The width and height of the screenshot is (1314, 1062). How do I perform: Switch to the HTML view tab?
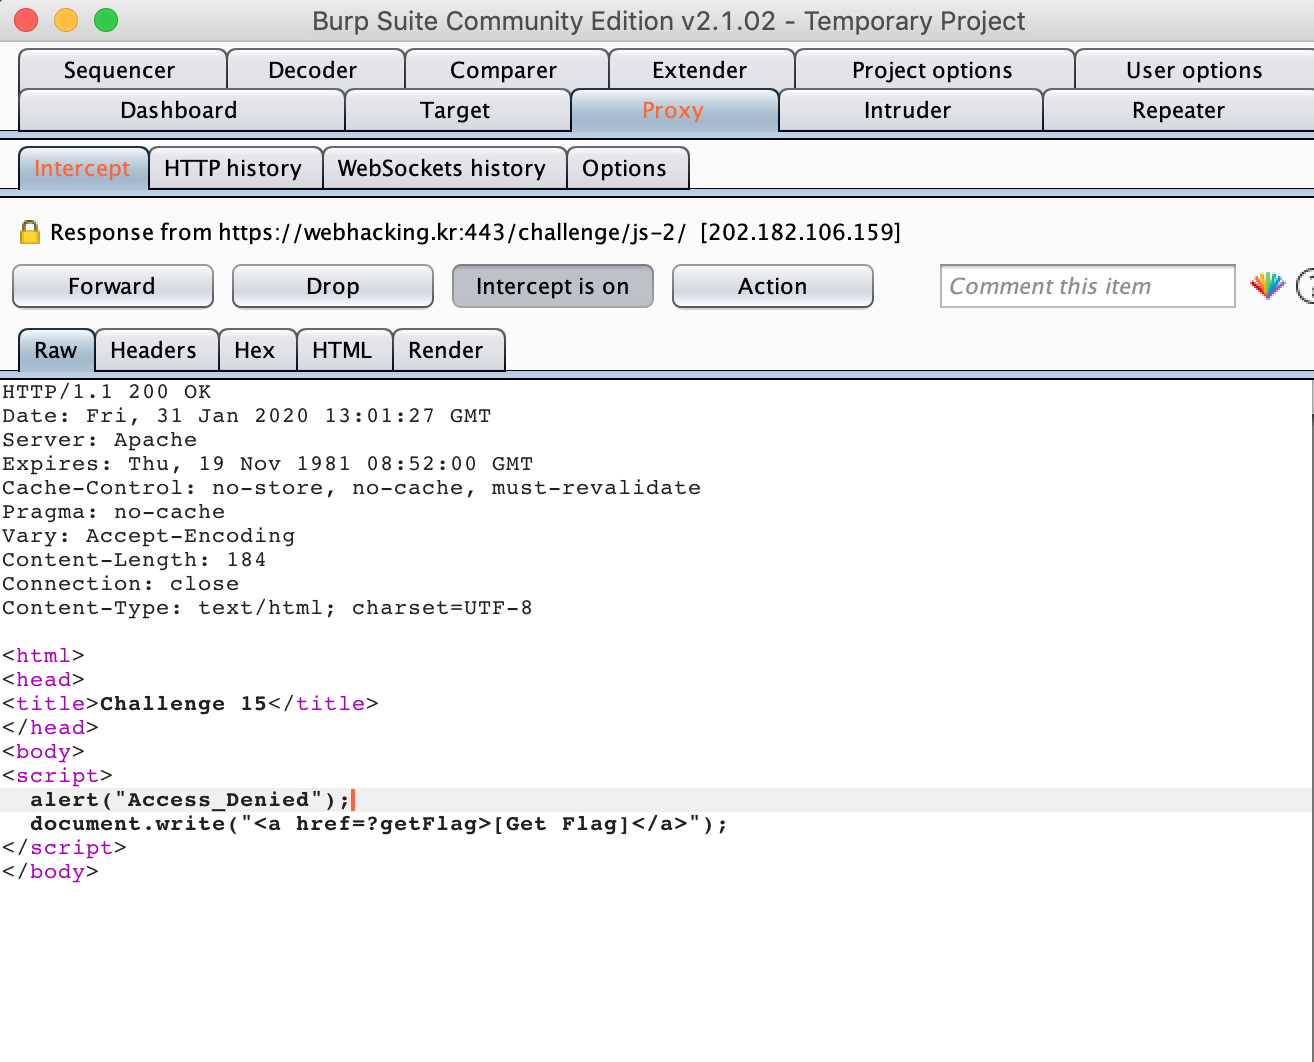coord(342,350)
